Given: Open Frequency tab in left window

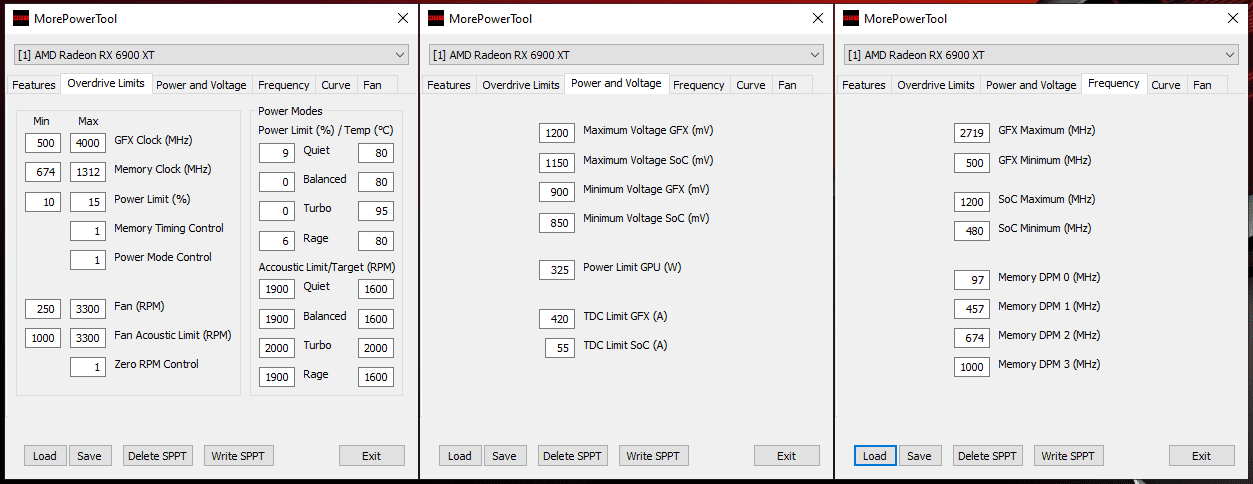Looking at the screenshot, I should pos(284,85).
